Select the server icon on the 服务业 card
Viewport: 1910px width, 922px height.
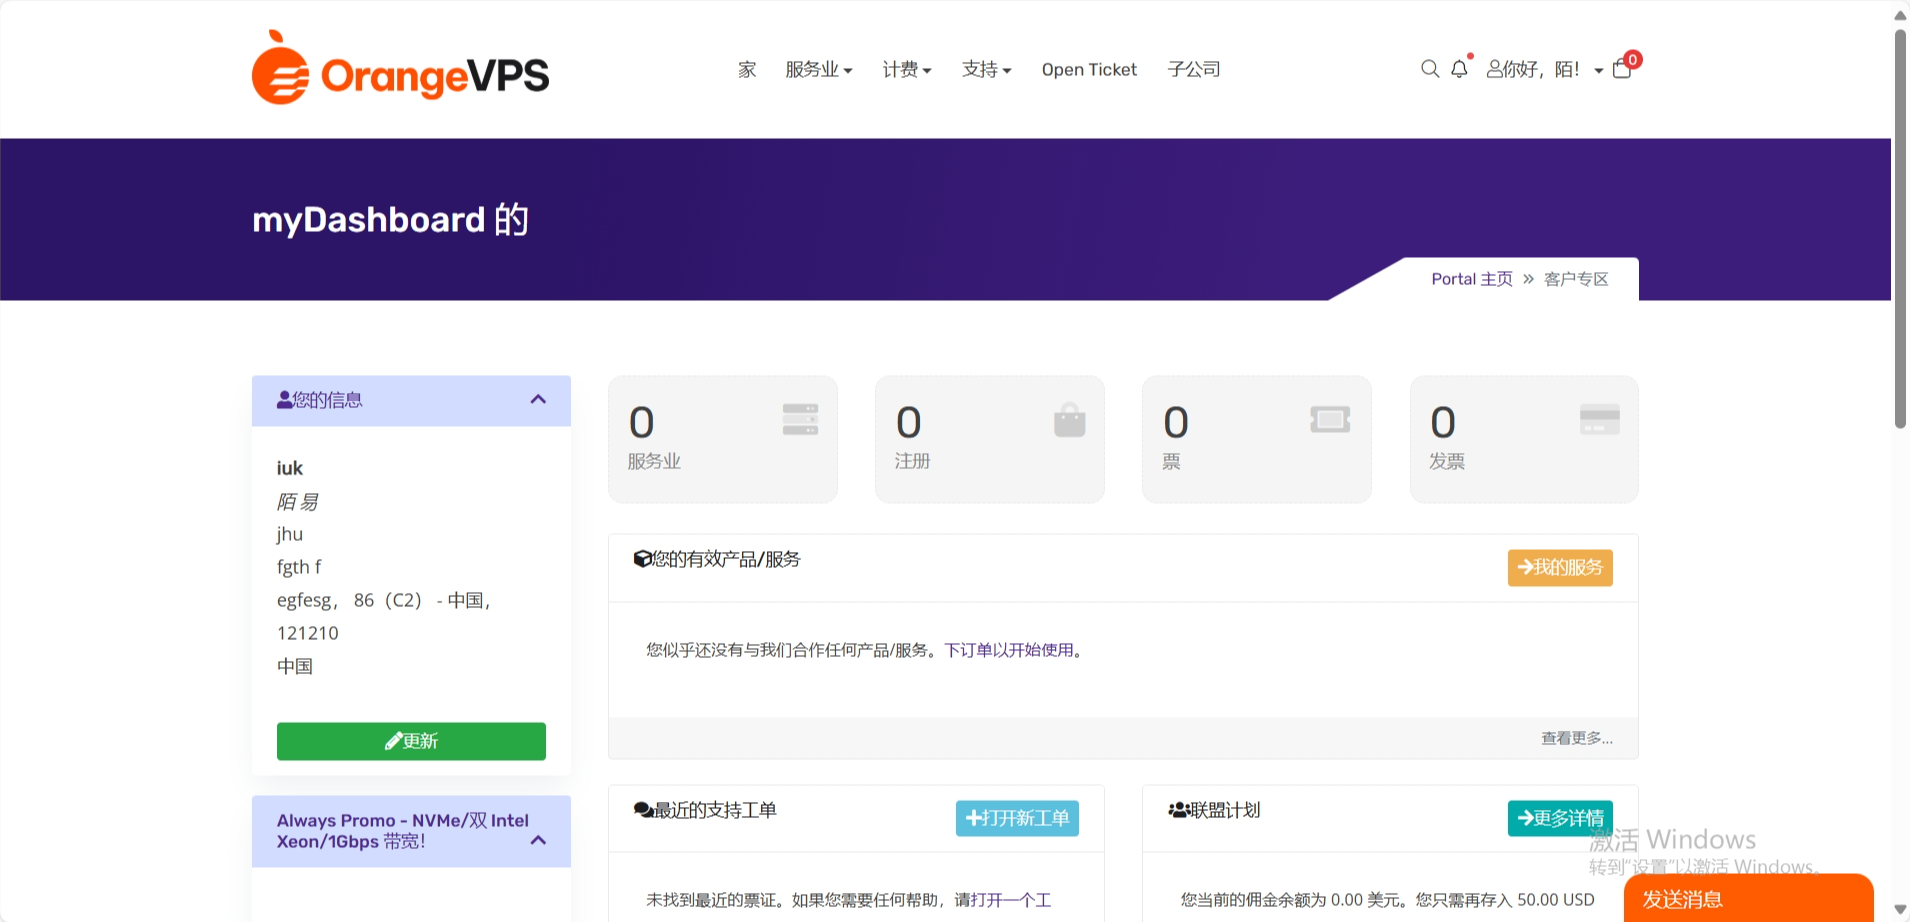tap(799, 419)
